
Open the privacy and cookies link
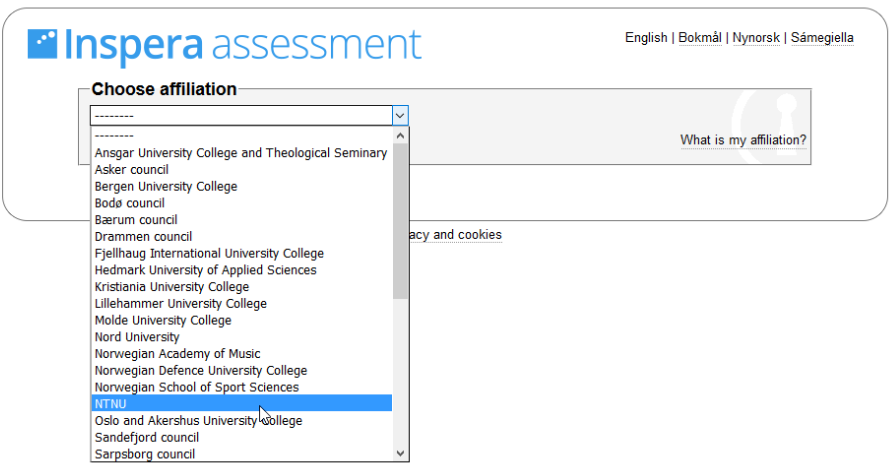[456, 235]
